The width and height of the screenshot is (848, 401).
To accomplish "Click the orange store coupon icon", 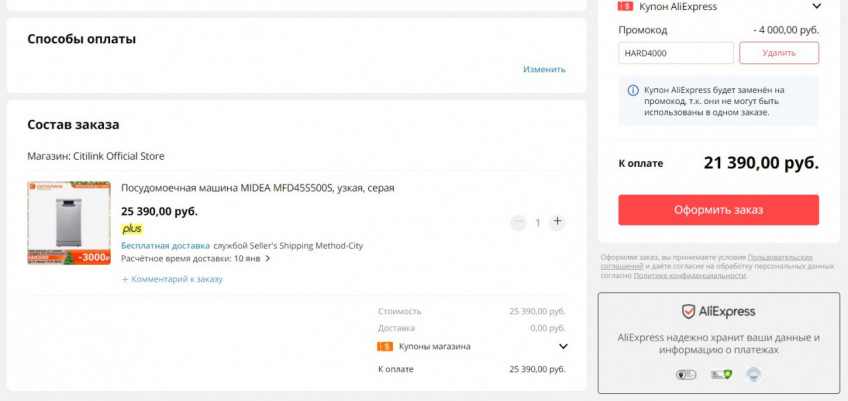I will 384,347.
